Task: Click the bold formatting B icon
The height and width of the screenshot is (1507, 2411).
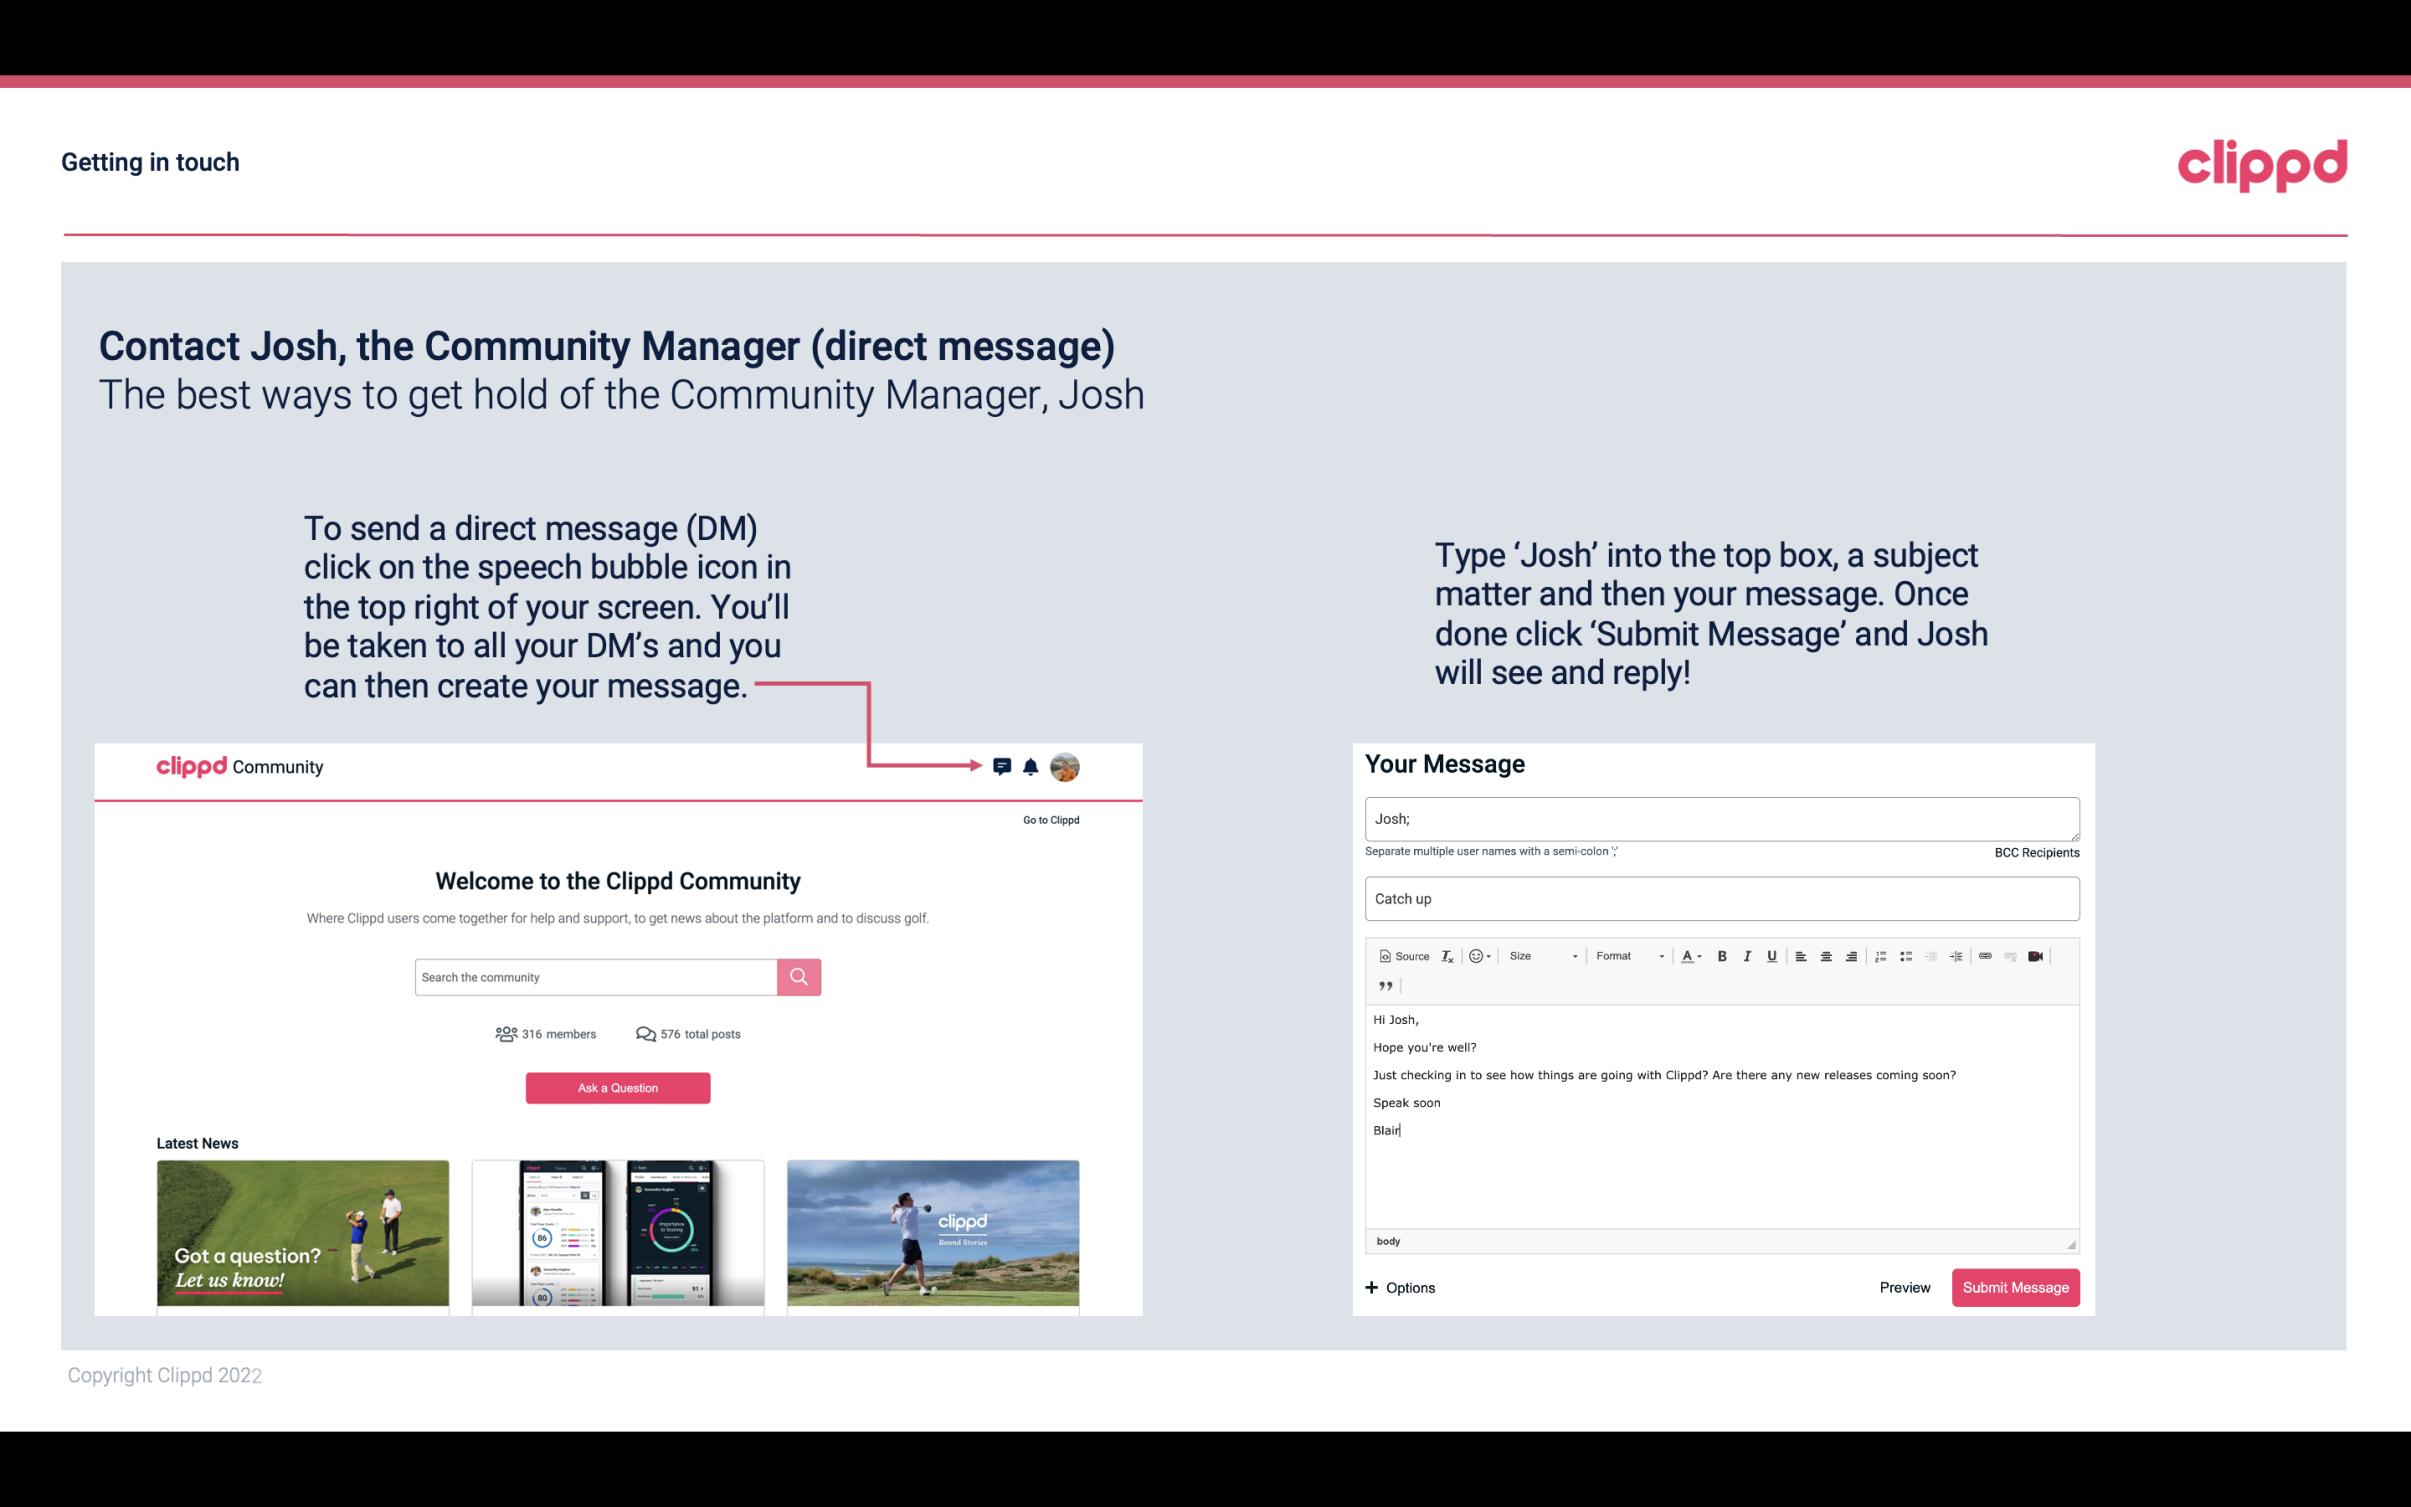Action: [1720, 955]
